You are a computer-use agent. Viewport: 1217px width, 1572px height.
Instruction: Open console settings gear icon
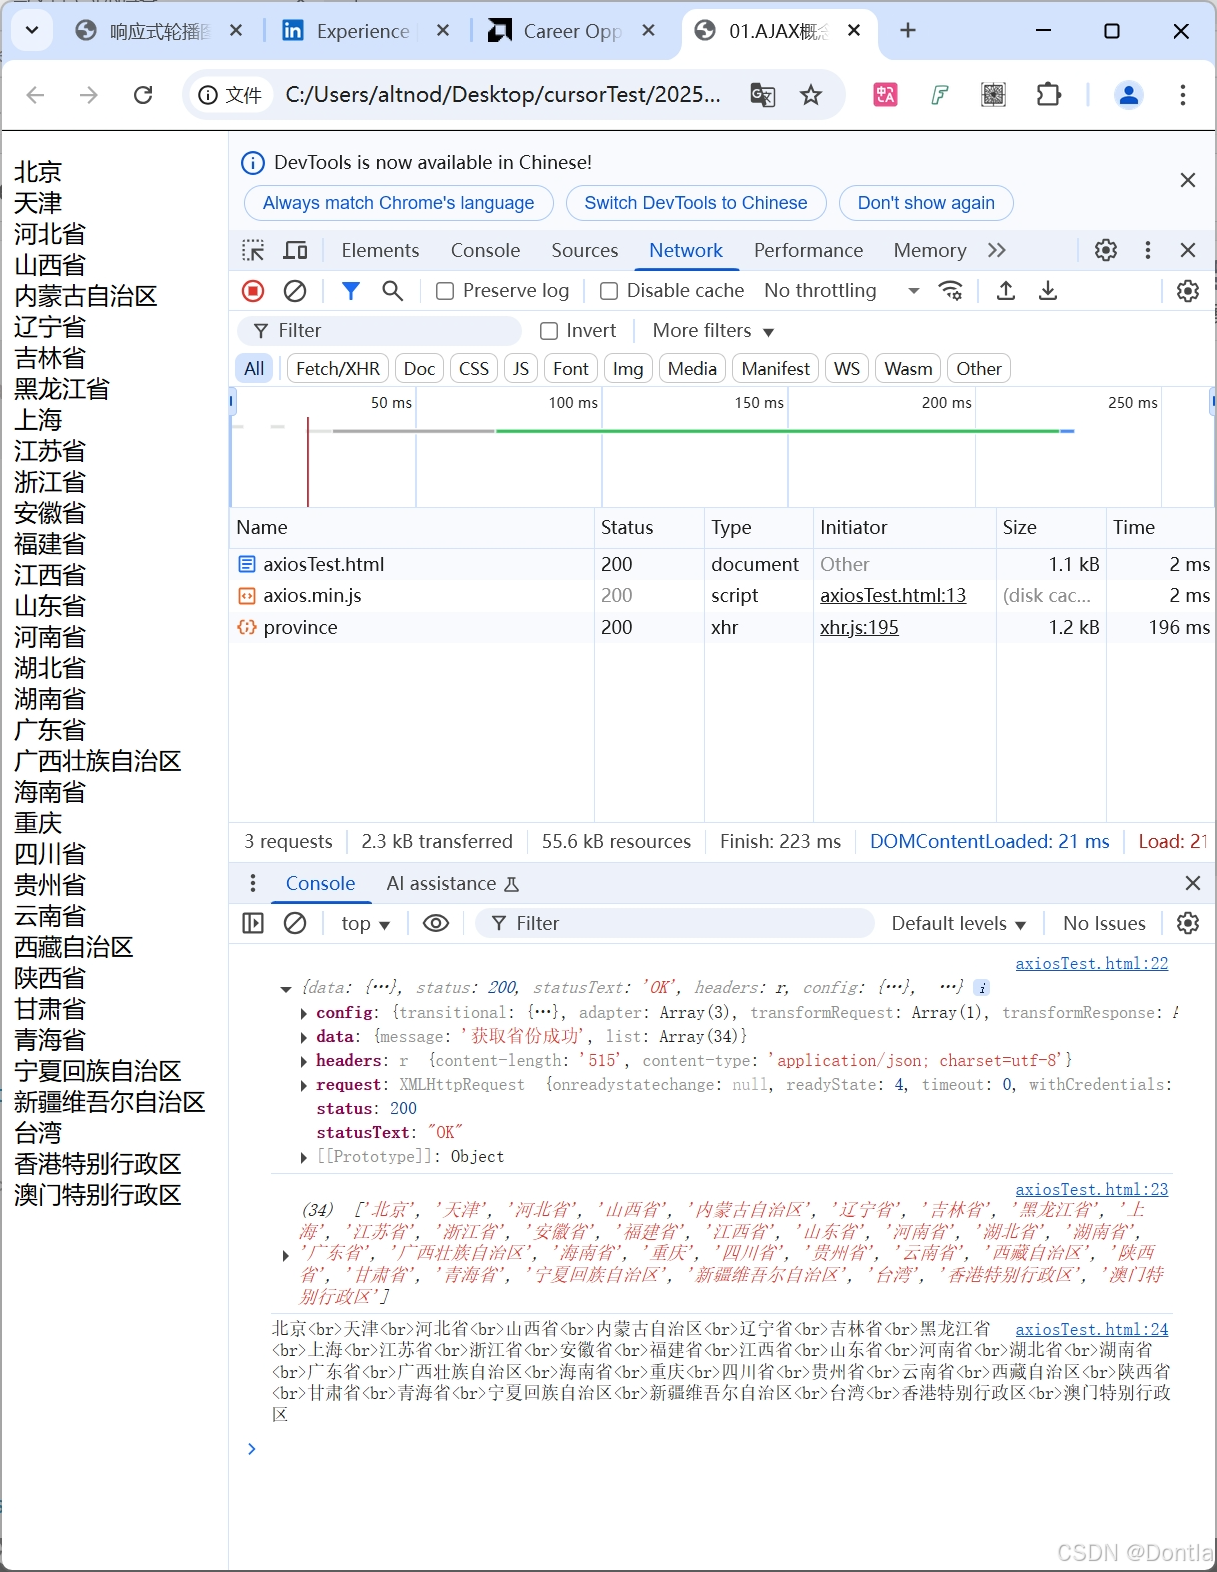tap(1188, 923)
